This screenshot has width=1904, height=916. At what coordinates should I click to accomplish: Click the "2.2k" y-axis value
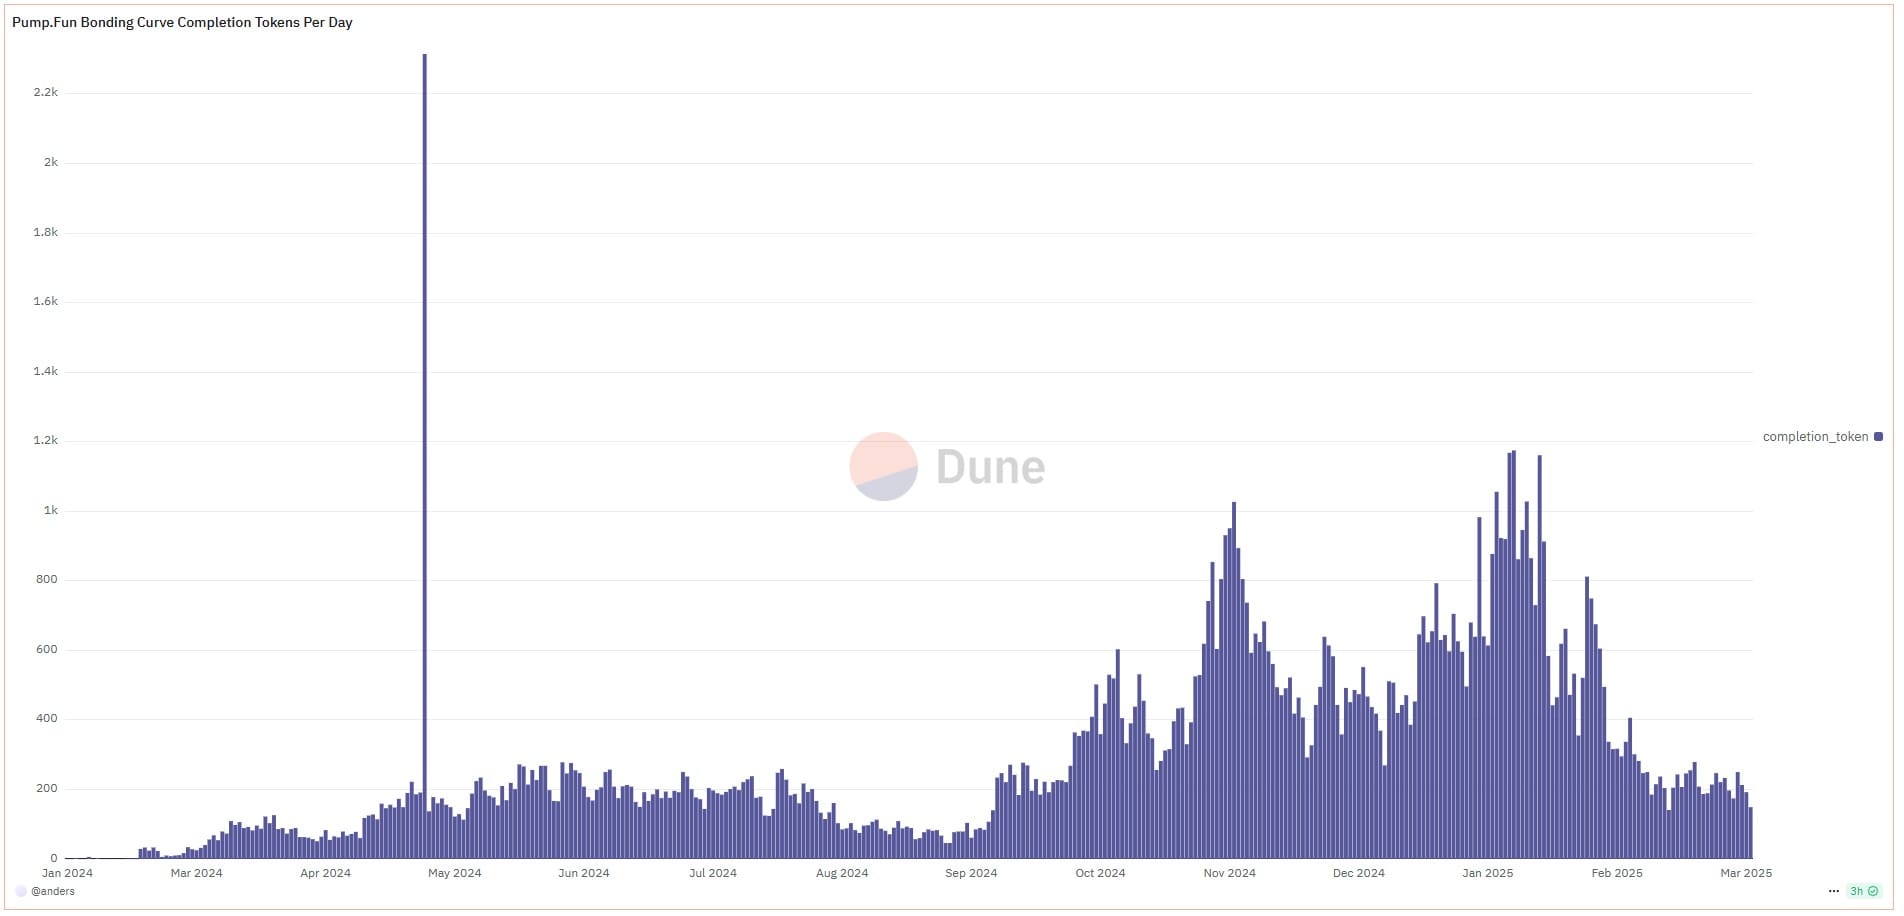click(46, 92)
